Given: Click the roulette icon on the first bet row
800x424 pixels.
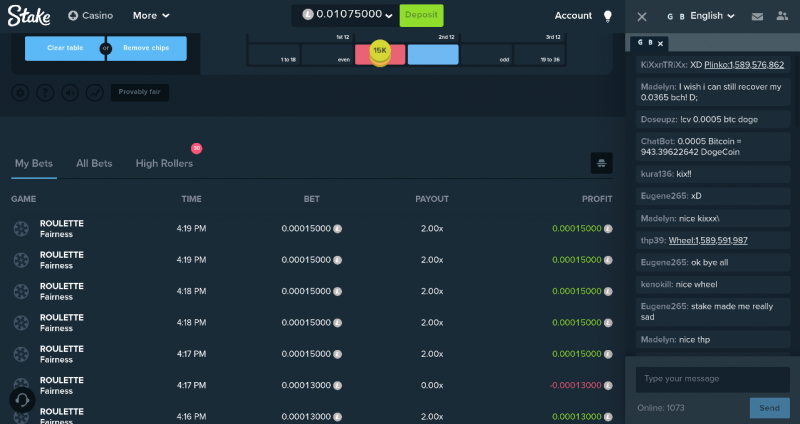Looking at the screenshot, I should (x=21, y=229).
